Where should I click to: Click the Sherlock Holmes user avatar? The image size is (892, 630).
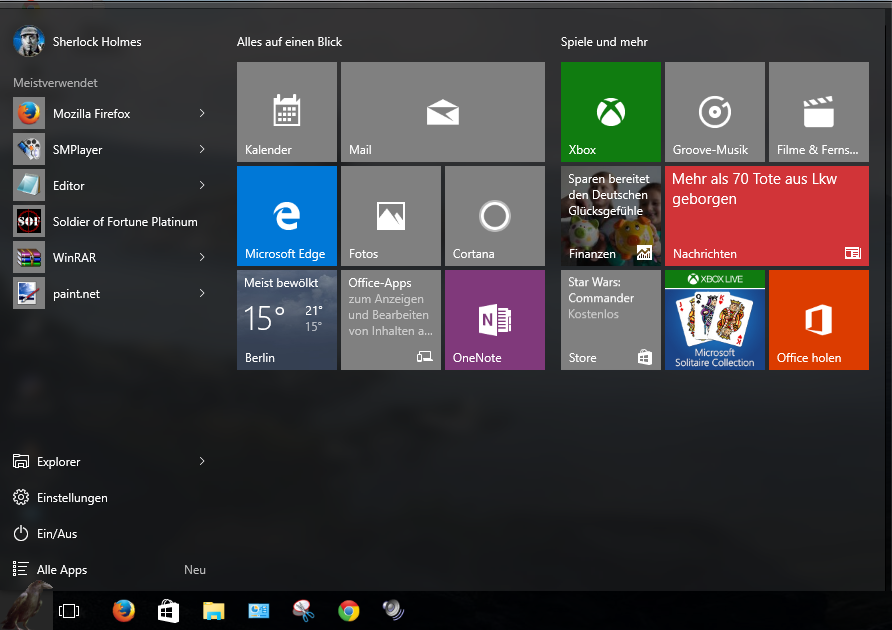point(28,41)
